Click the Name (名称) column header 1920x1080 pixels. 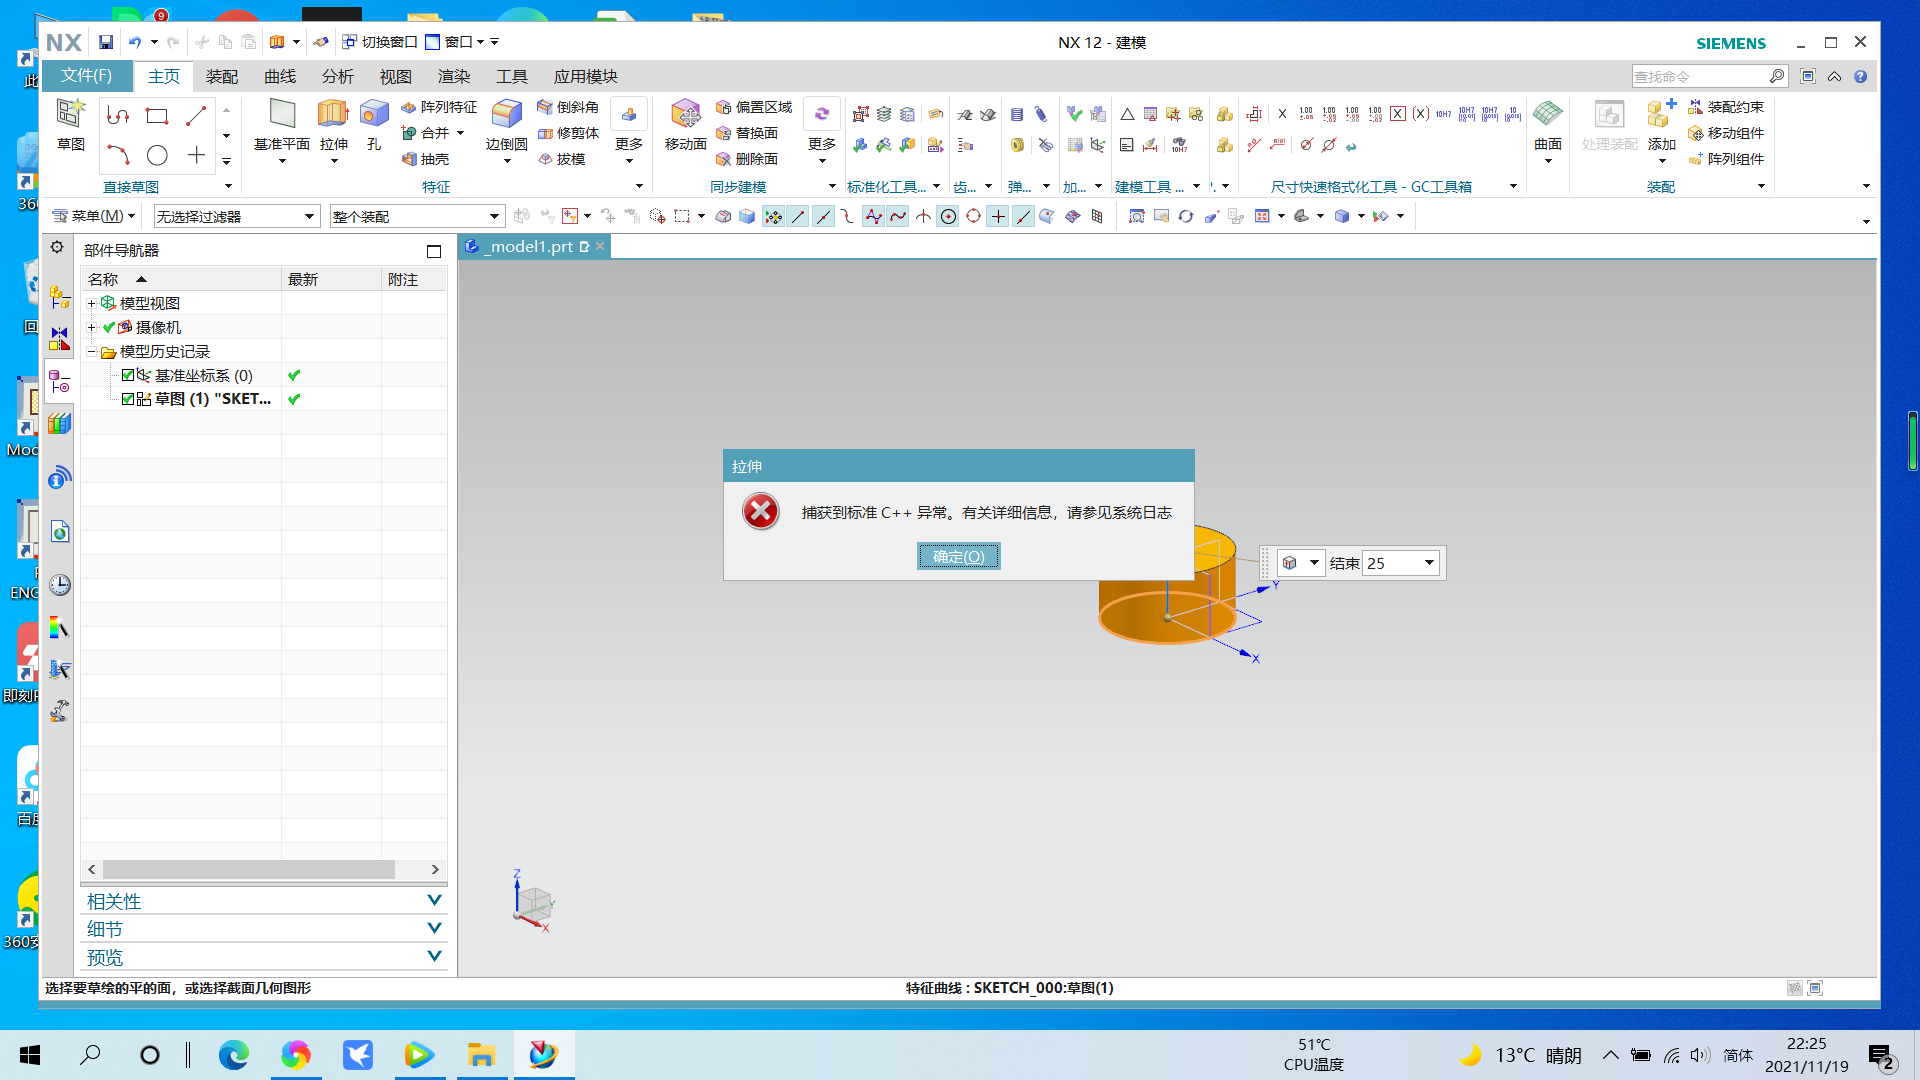point(181,280)
